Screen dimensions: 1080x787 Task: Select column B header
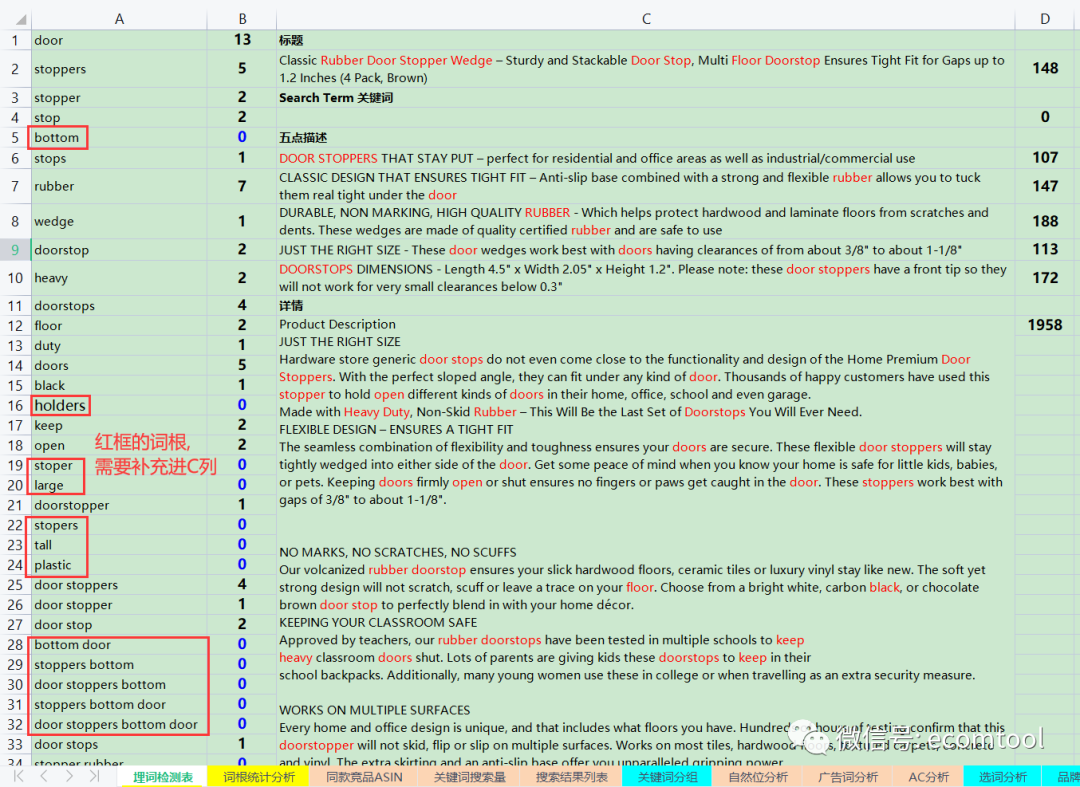(x=242, y=19)
